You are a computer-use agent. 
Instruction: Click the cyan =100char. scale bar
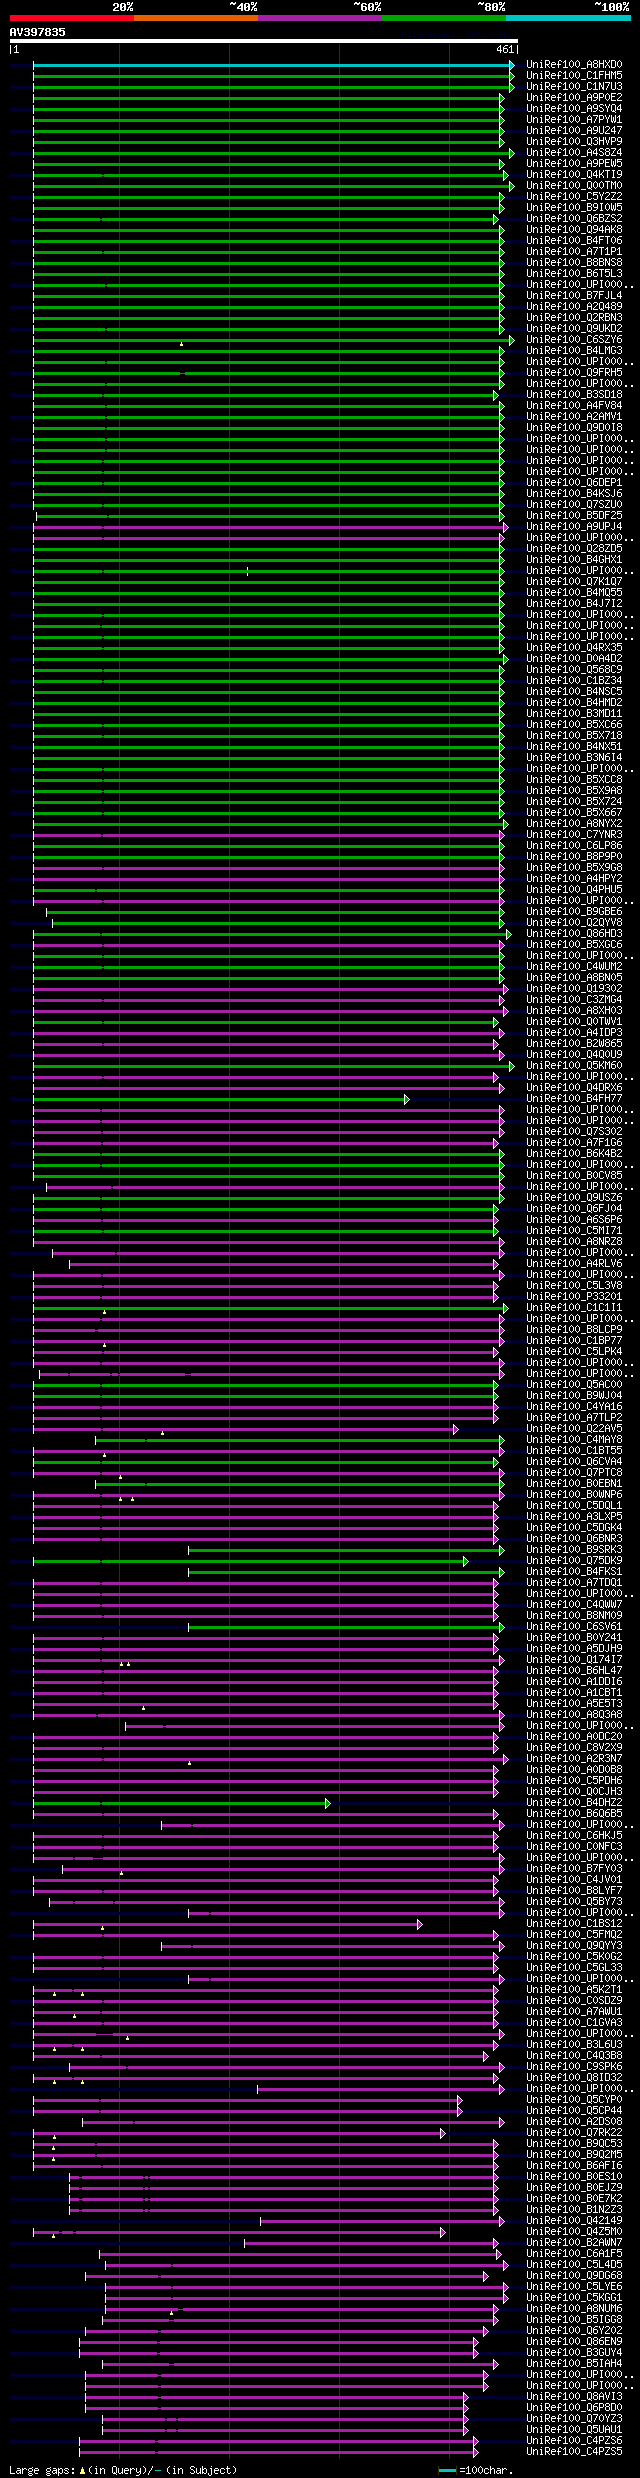click(447, 2470)
